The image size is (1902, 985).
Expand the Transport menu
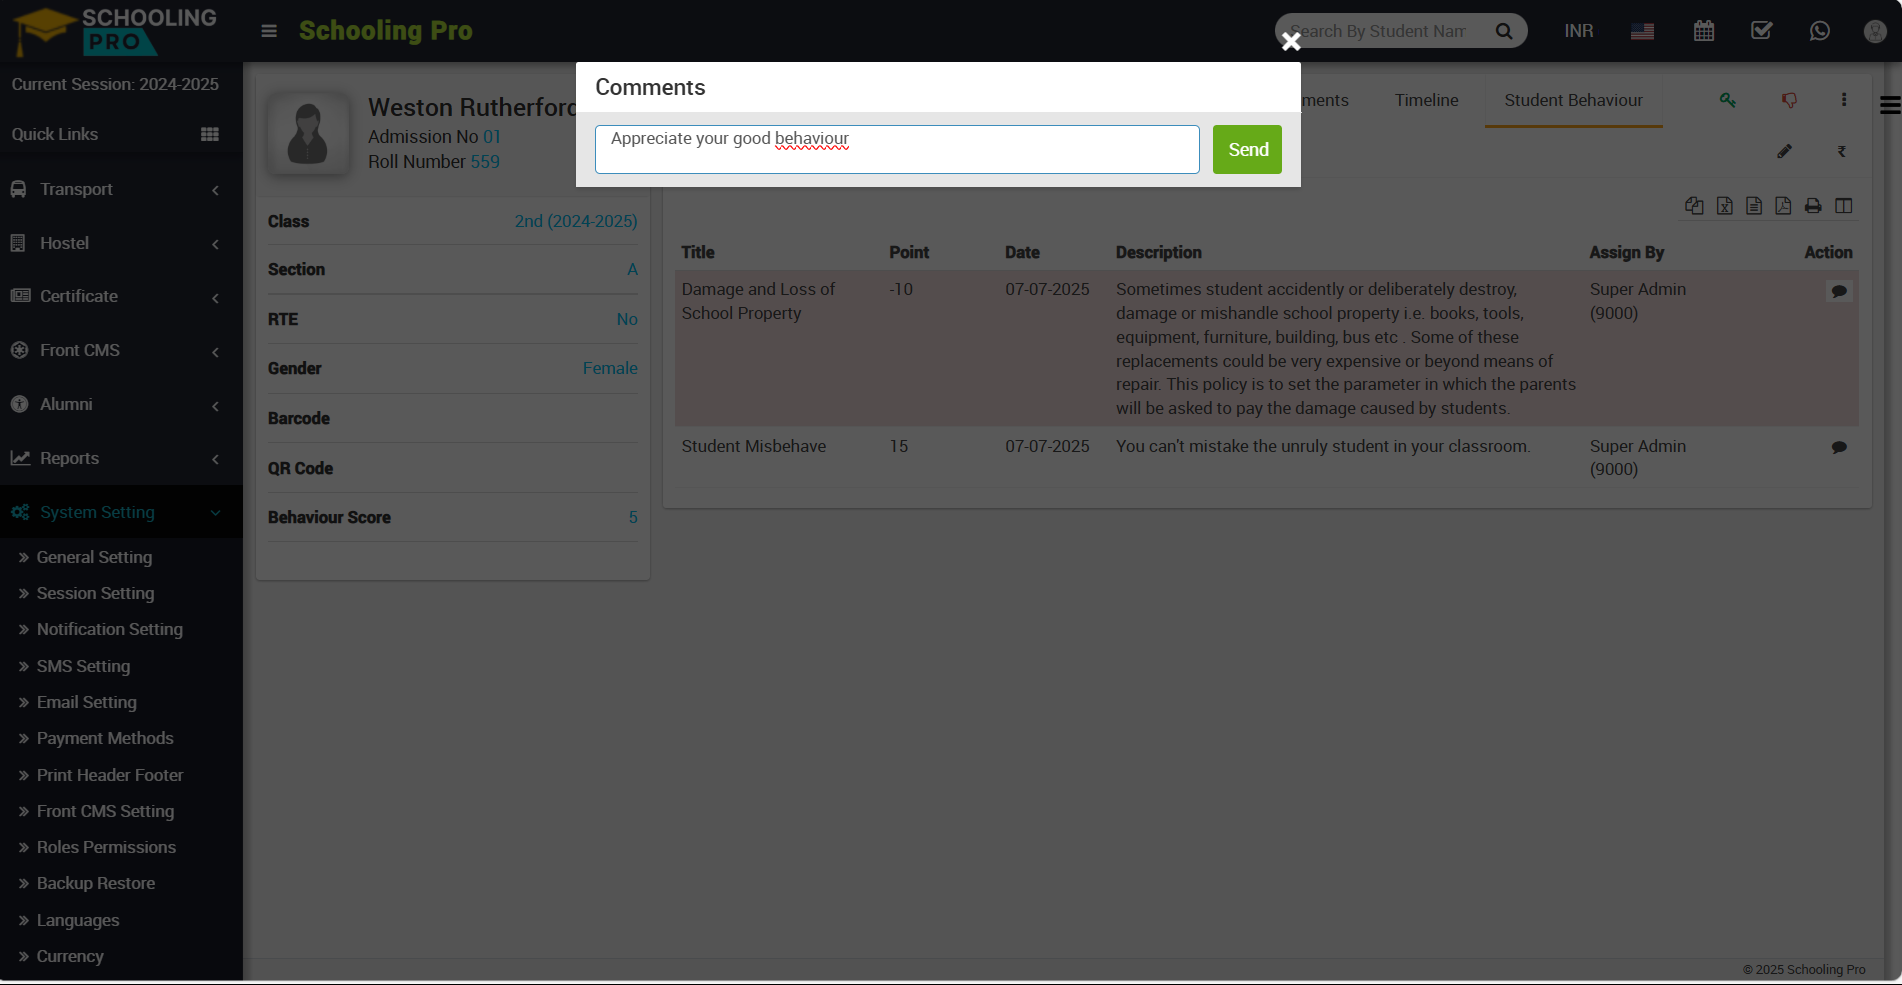(x=121, y=189)
